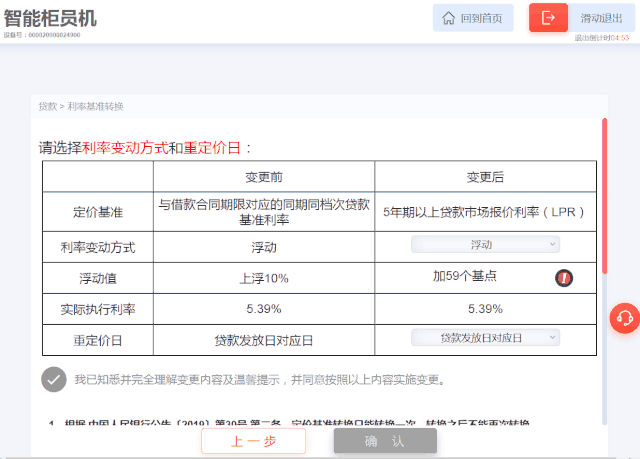Click the 退出倒计时 countdown timer
Viewport: 640px width, 459px height.
click(602, 38)
